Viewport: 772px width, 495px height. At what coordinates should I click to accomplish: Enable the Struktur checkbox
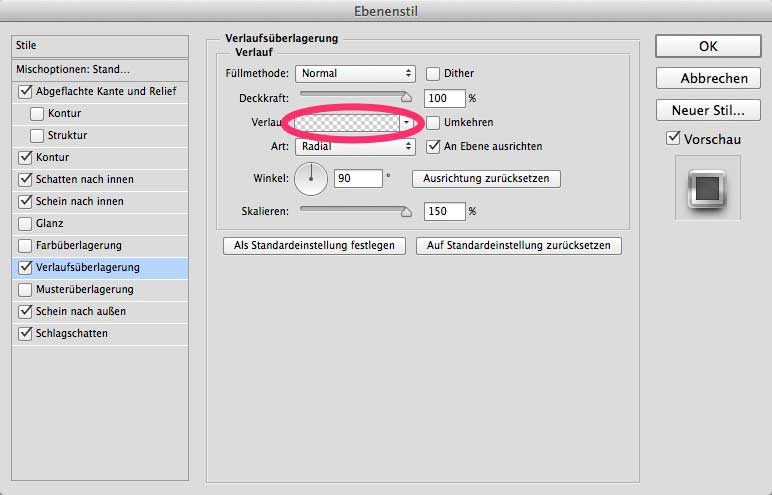coord(37,135)
